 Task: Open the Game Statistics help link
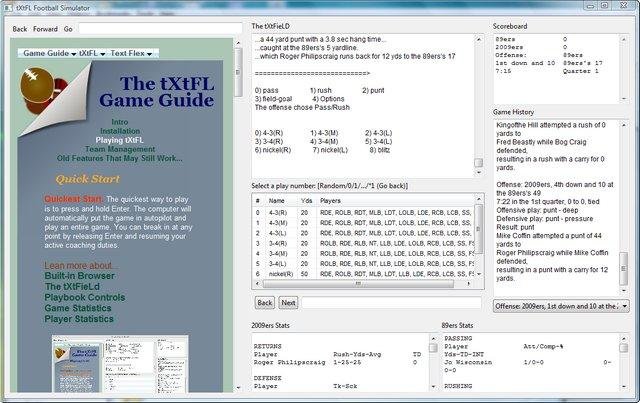point(78,308)
